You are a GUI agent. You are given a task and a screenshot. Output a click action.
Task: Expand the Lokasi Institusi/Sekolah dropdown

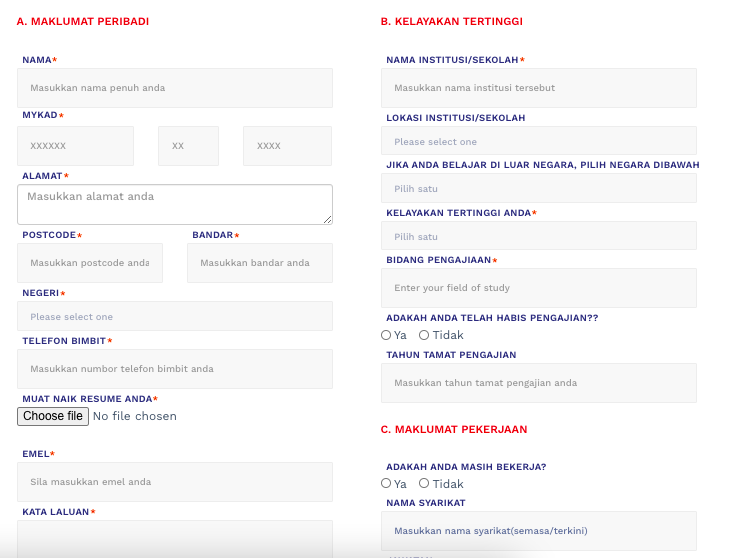pyautogui.click(x=538, y=142)
